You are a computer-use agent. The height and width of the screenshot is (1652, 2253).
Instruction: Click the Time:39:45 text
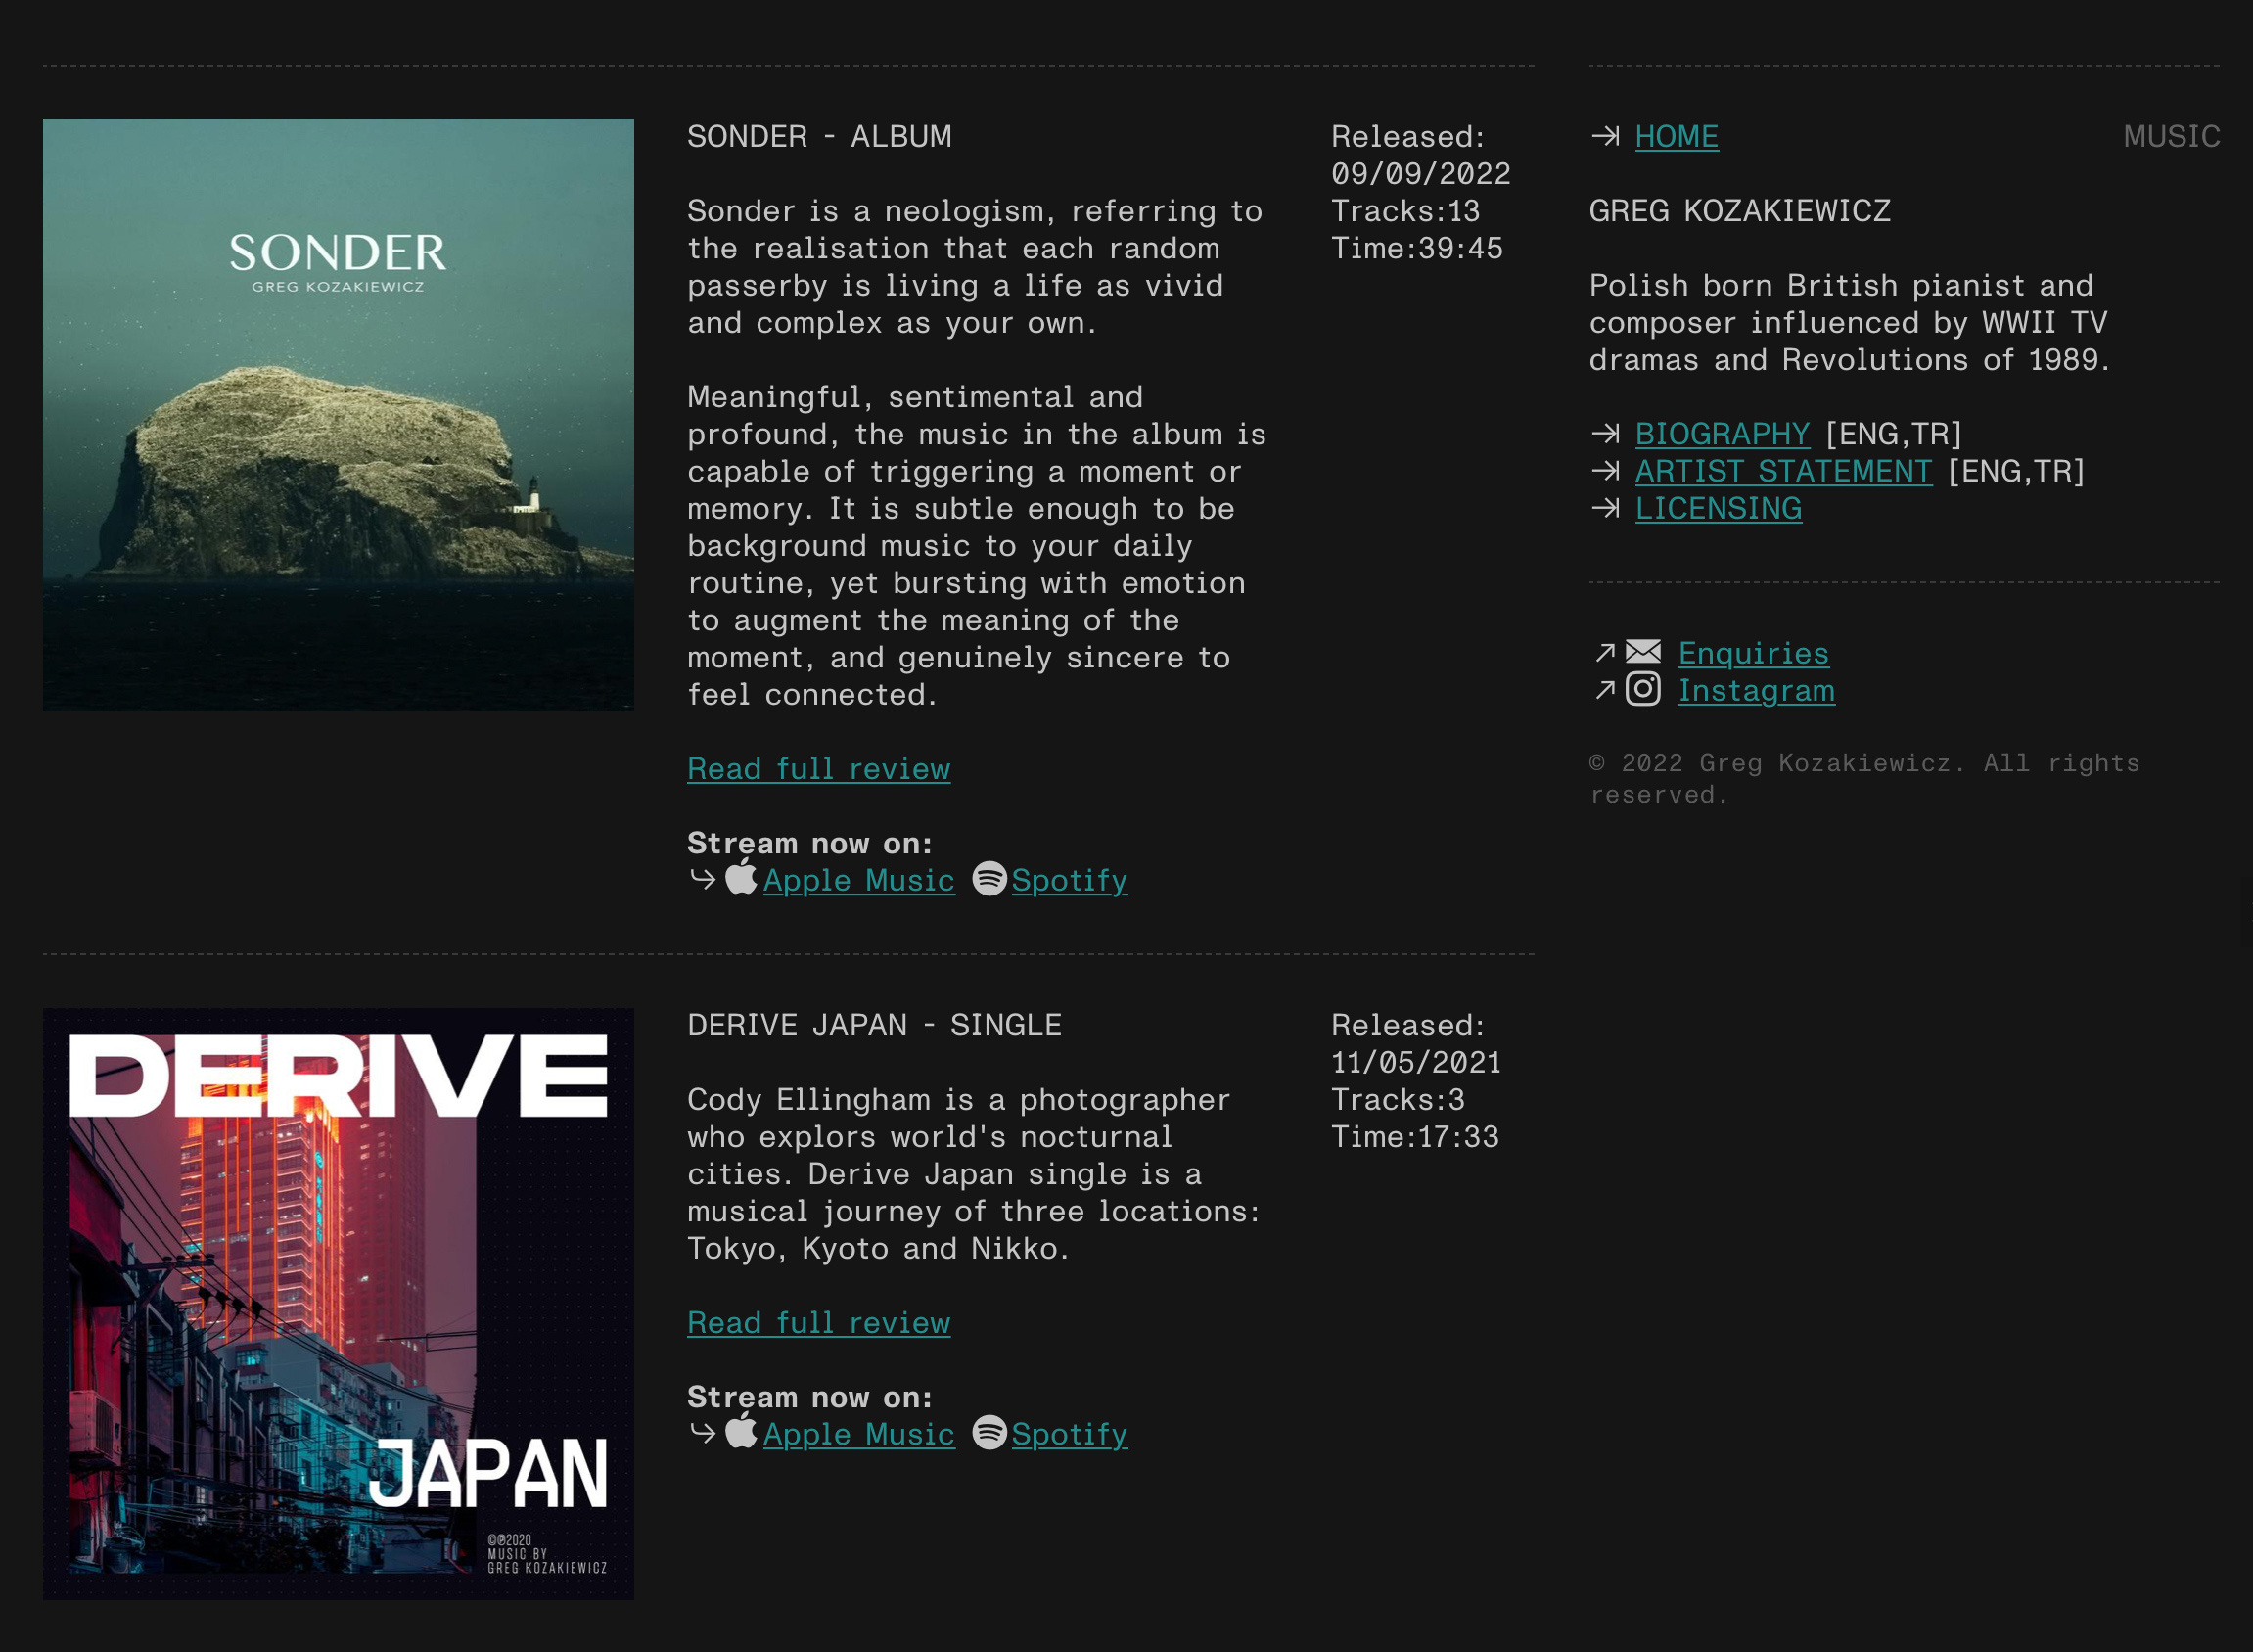[1417, 248]
